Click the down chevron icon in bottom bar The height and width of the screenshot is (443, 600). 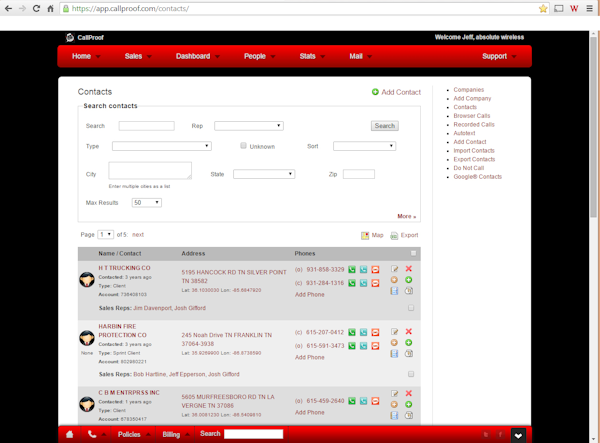point(518,436)
